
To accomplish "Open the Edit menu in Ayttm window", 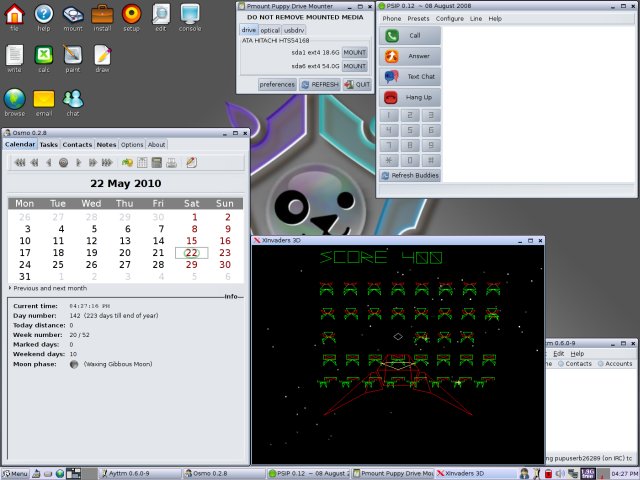I will pos(558,354).
